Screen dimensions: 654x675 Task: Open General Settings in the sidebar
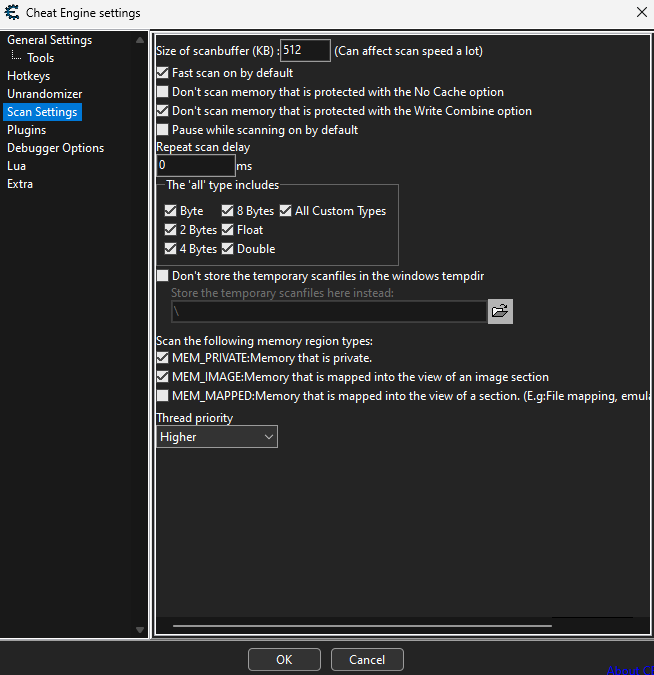coord(50,40)
